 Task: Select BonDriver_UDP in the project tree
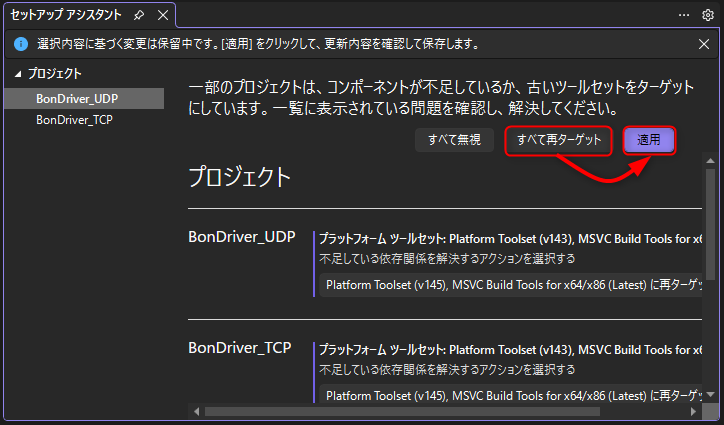pyautogui.click(x=75, y=98)
